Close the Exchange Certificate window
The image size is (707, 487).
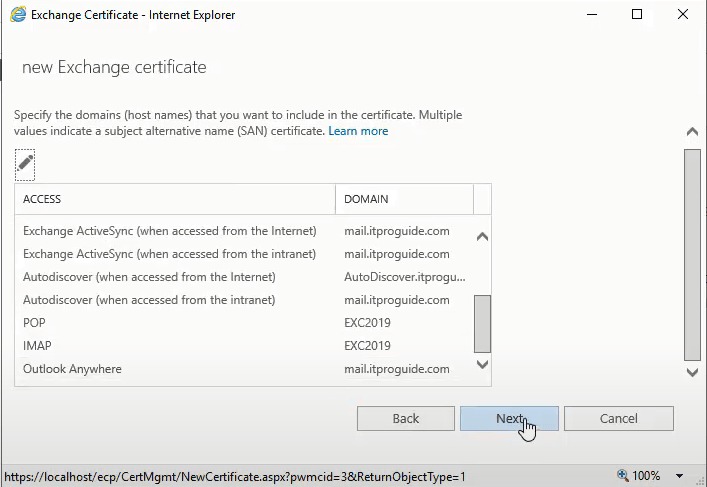(x=683, y=14)
